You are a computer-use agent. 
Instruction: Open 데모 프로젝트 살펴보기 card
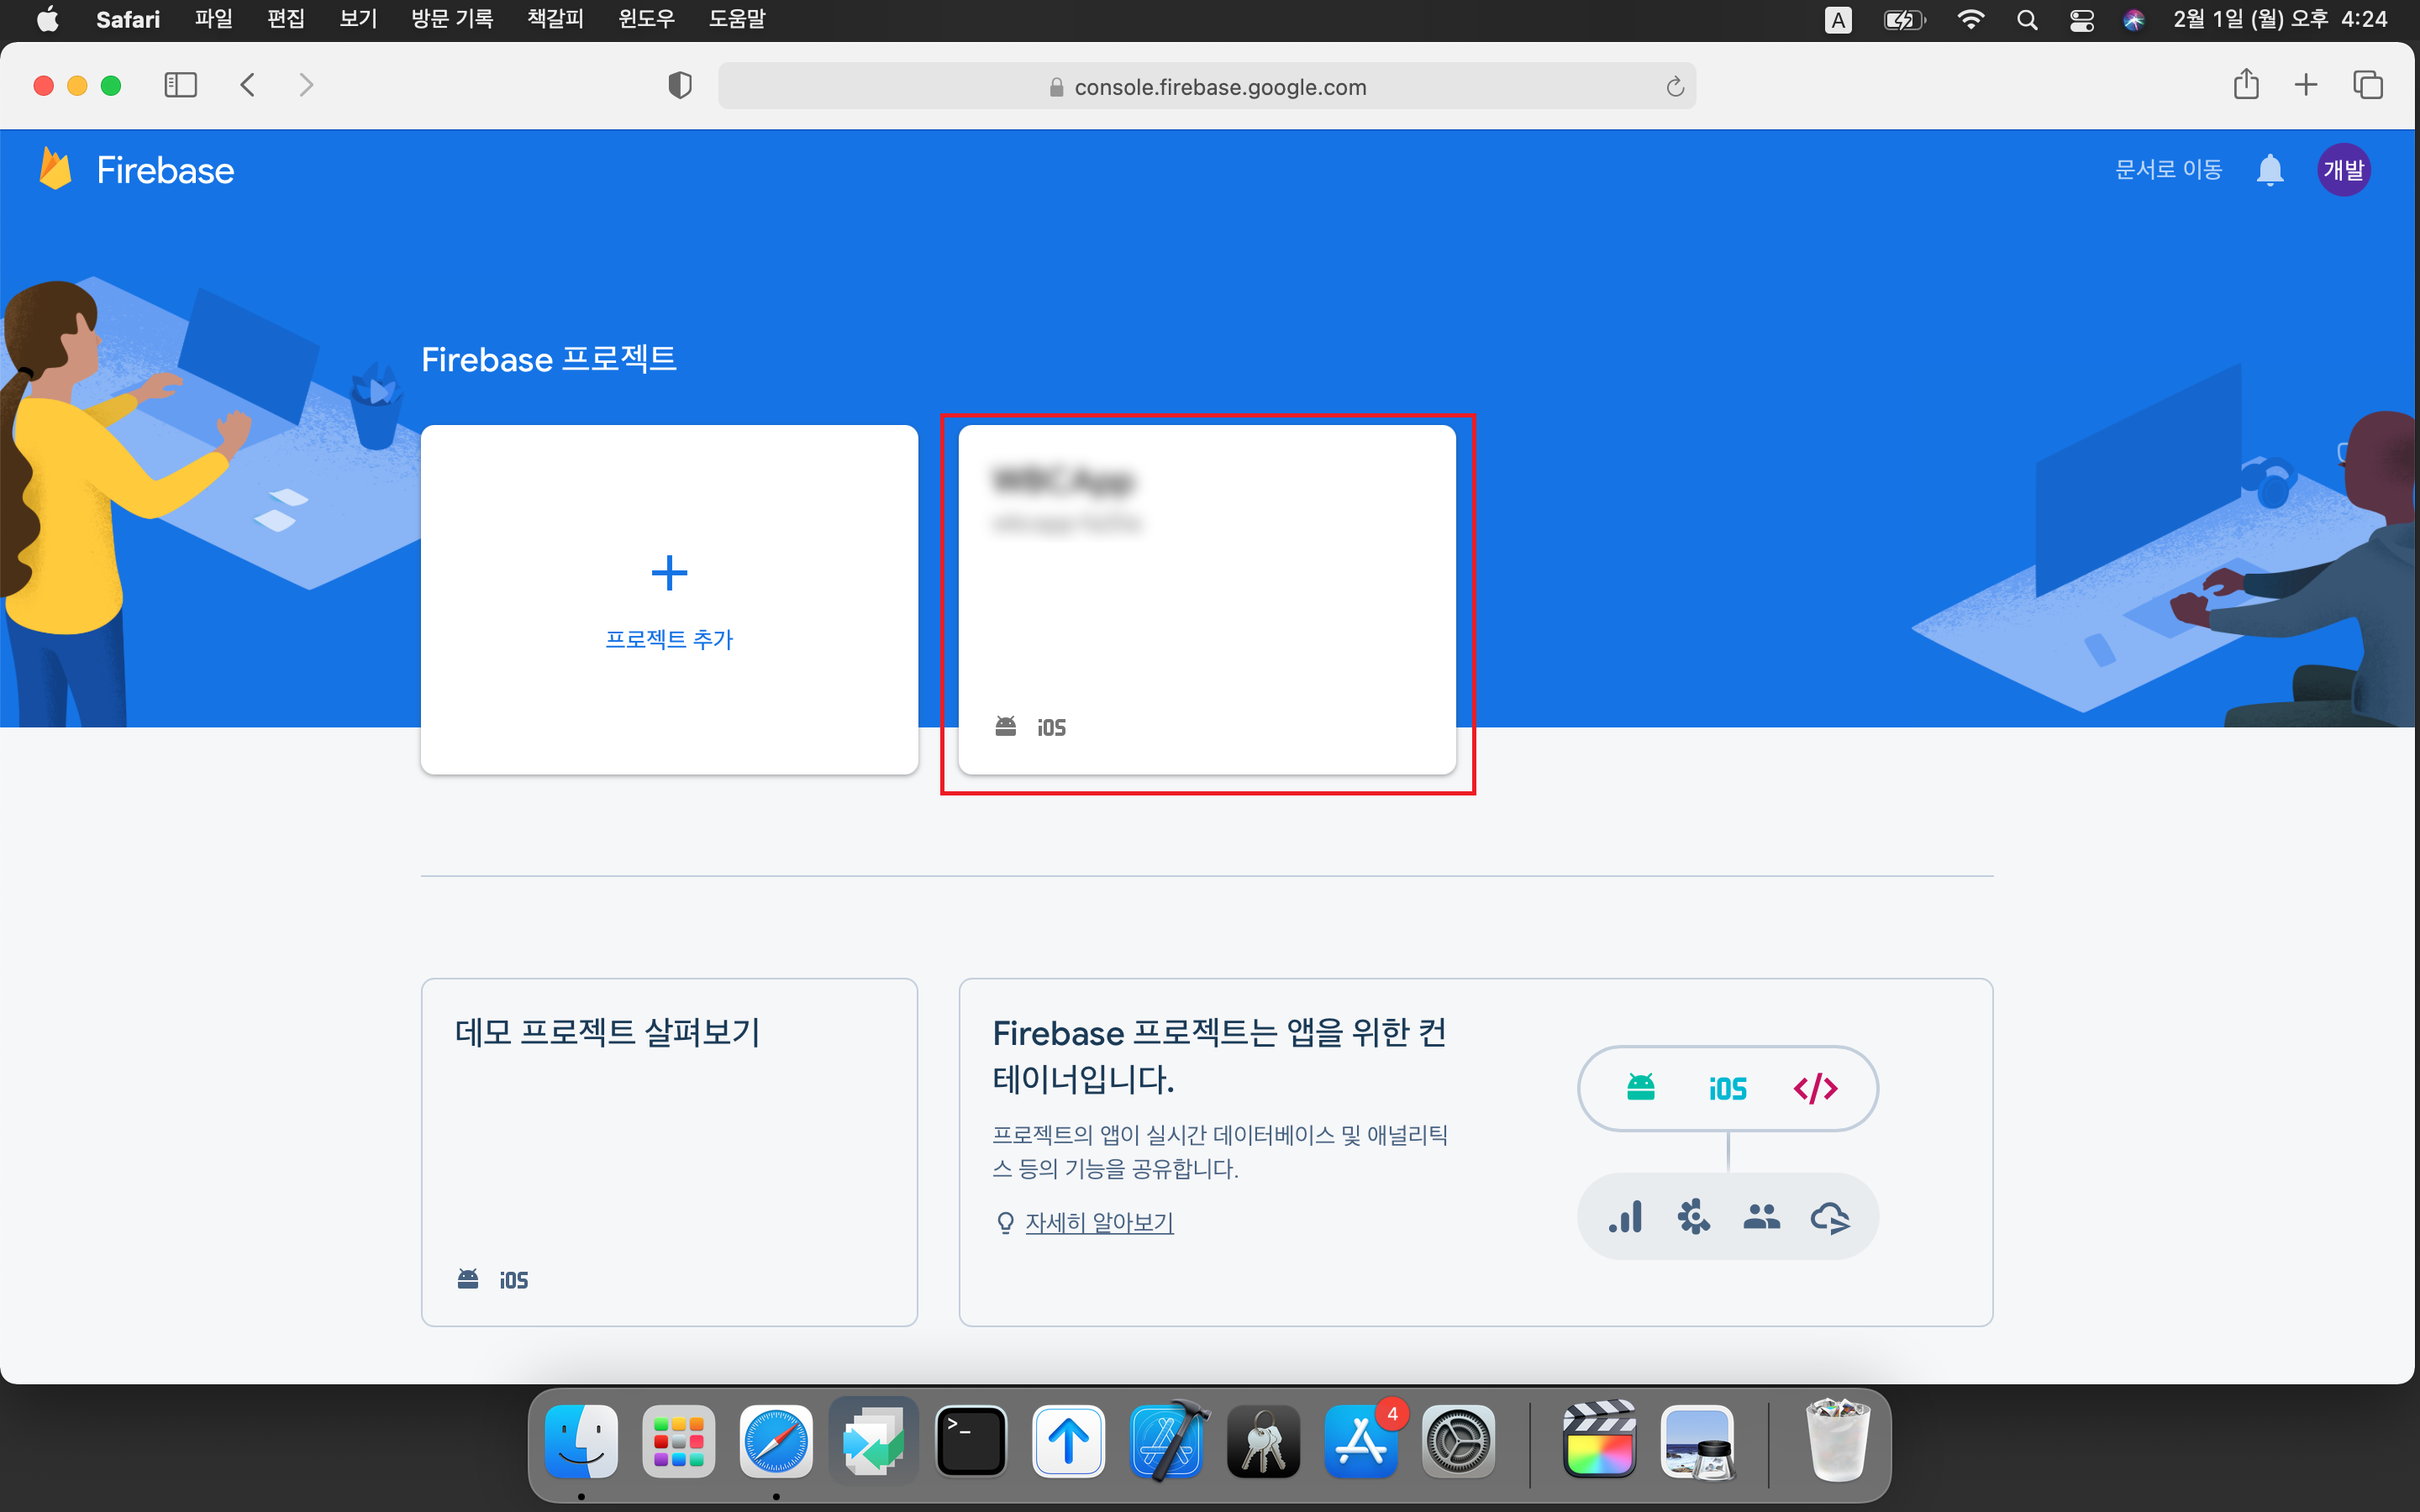click(669, 1150)
